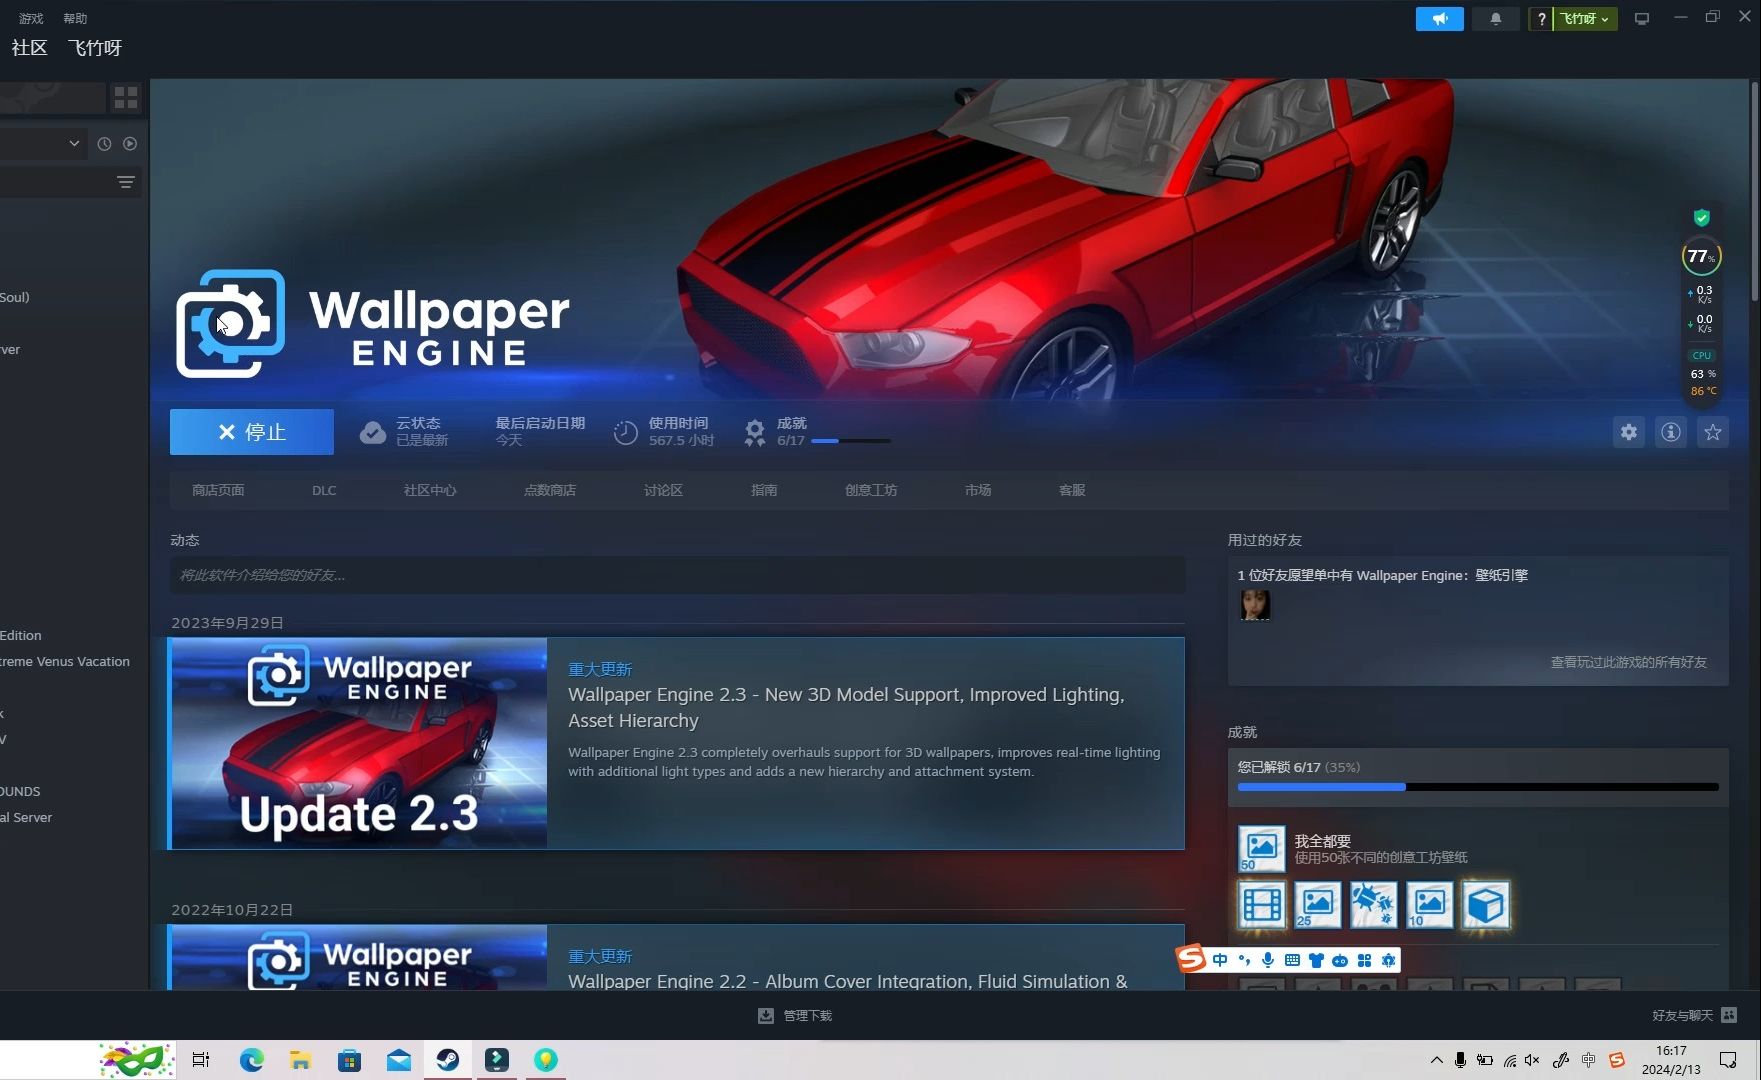Open the 创意工坊 tab
The width and height of the screenshot is (1761, 1080).
871,490
